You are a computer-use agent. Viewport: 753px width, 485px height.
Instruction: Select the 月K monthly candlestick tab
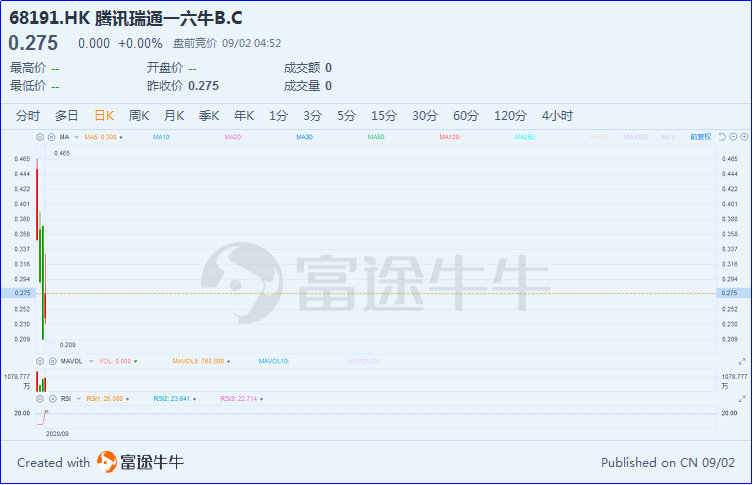pos(174,116)
